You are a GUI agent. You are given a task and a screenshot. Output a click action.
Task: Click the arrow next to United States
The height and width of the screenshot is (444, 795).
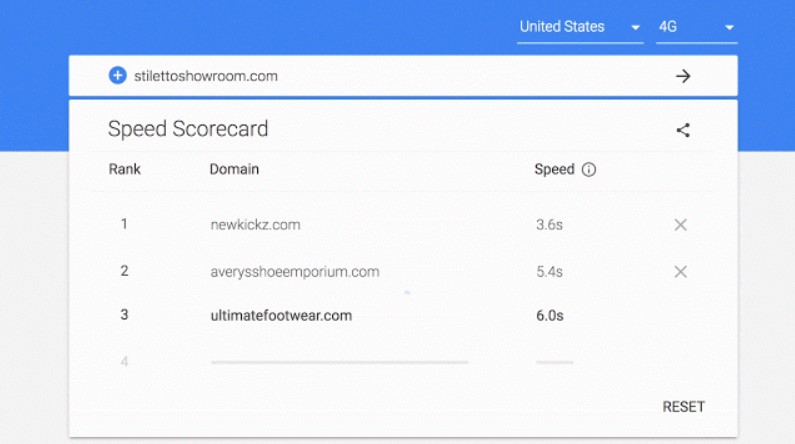pyautogui.click(x=635, y=27)
